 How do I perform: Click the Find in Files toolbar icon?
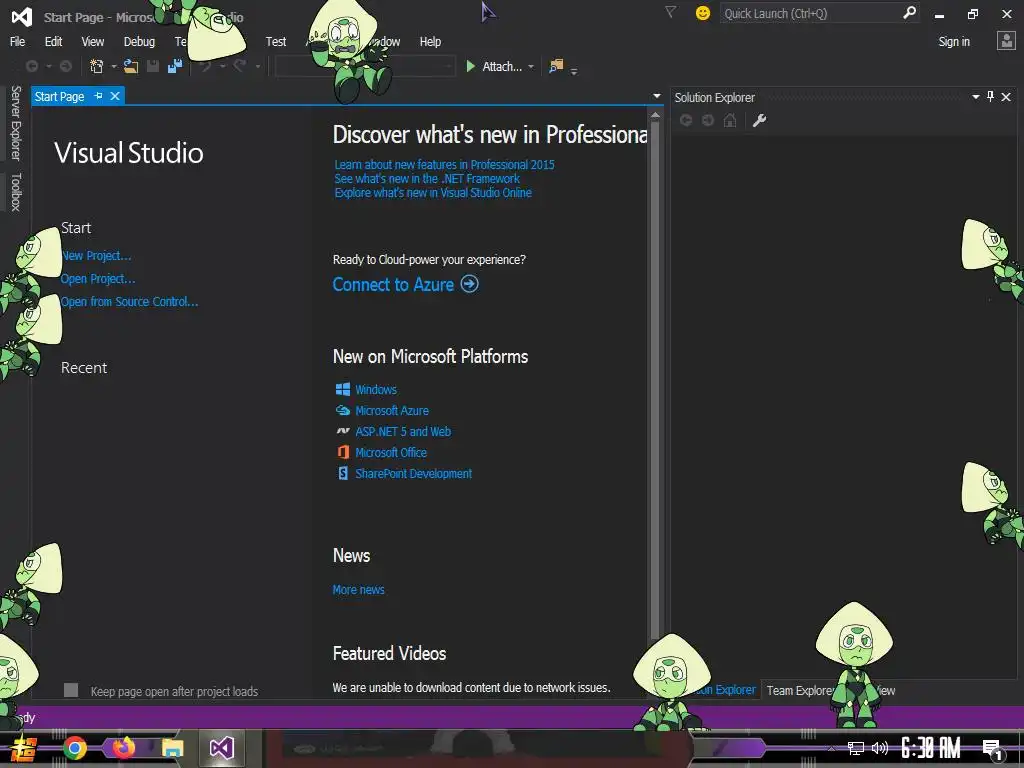coord(556,66)
